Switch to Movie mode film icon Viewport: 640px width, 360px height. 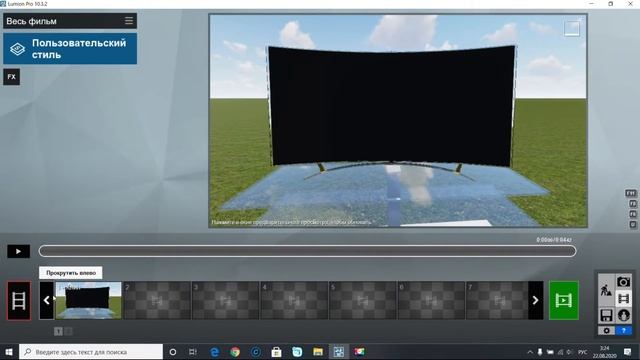pos(623,298)
